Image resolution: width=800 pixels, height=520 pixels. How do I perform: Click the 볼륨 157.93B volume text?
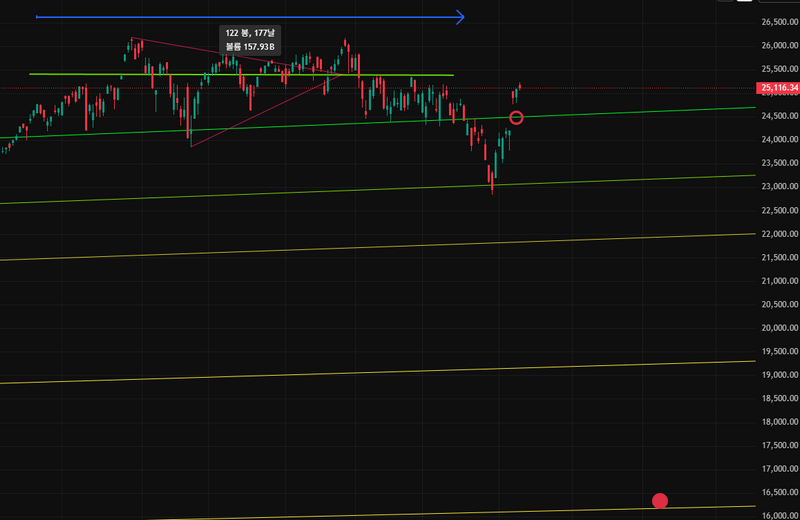coord(250,47)
